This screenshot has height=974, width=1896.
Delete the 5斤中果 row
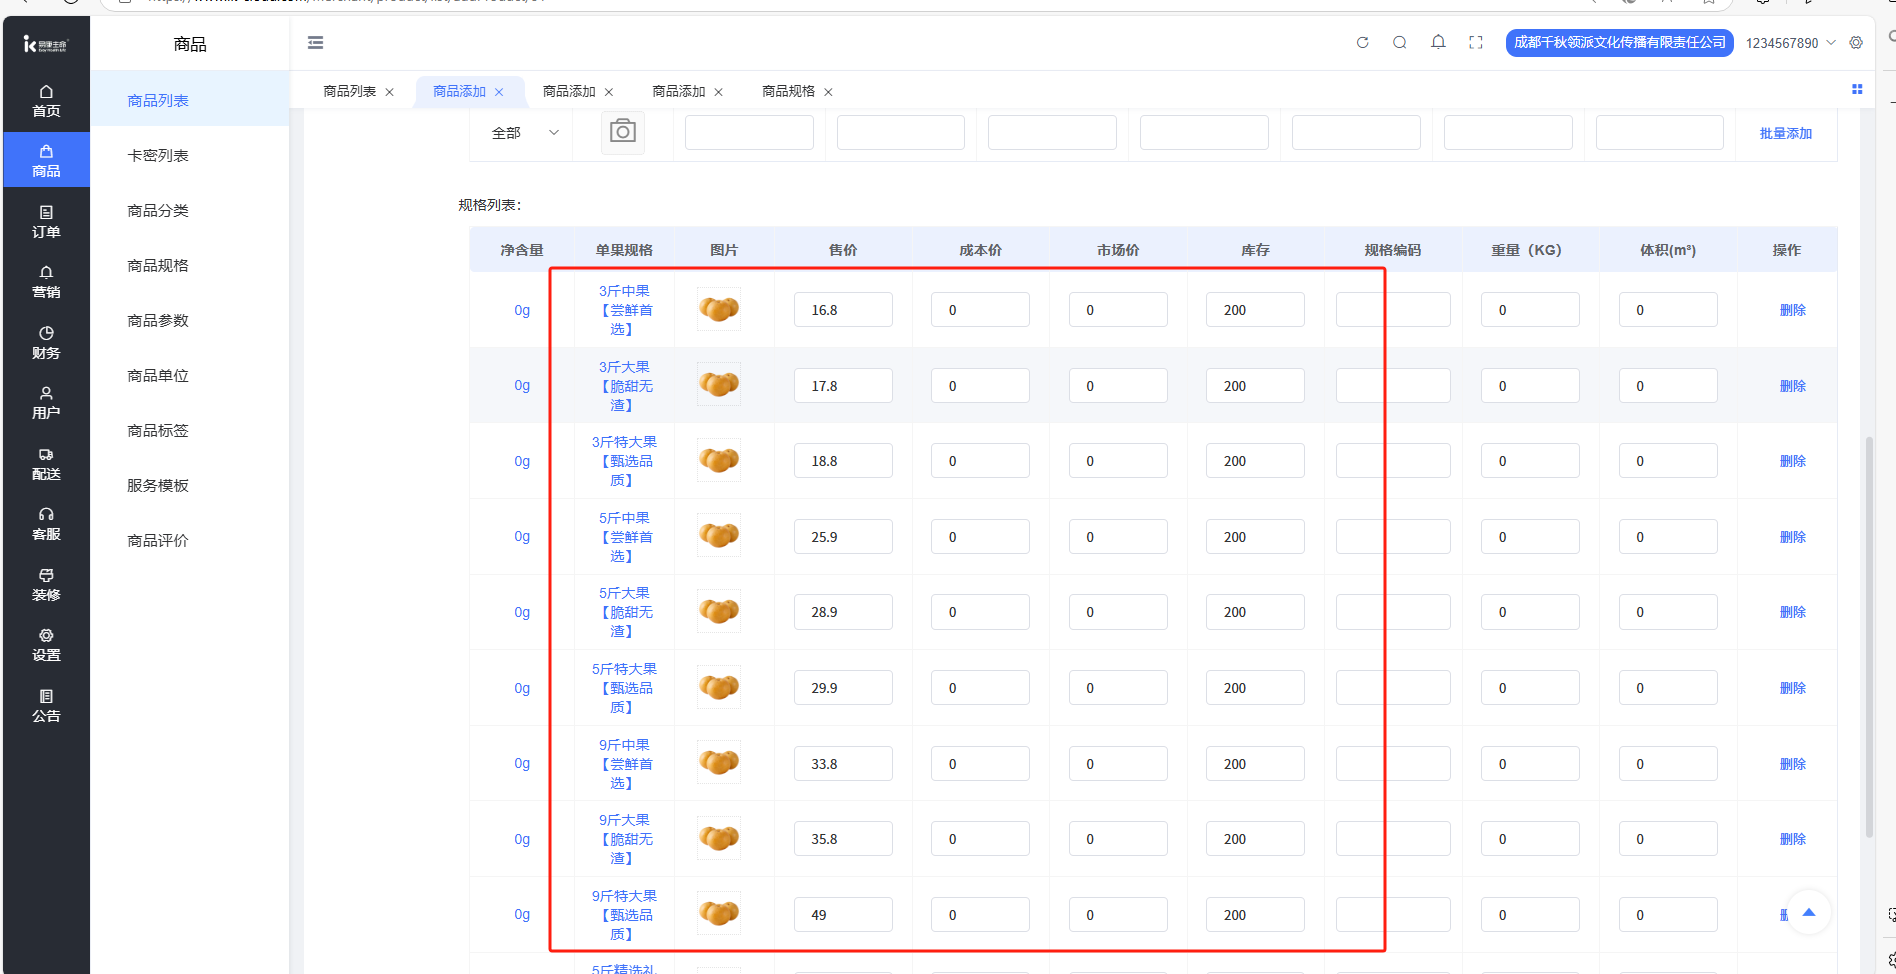pos(1792,537)
